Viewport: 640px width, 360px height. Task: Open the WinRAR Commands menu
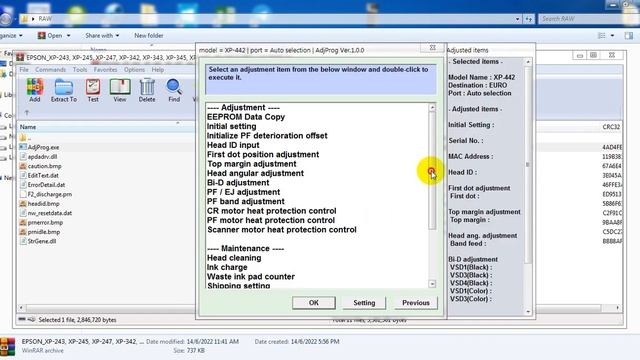pyautogui.click(x=50, y=70)
